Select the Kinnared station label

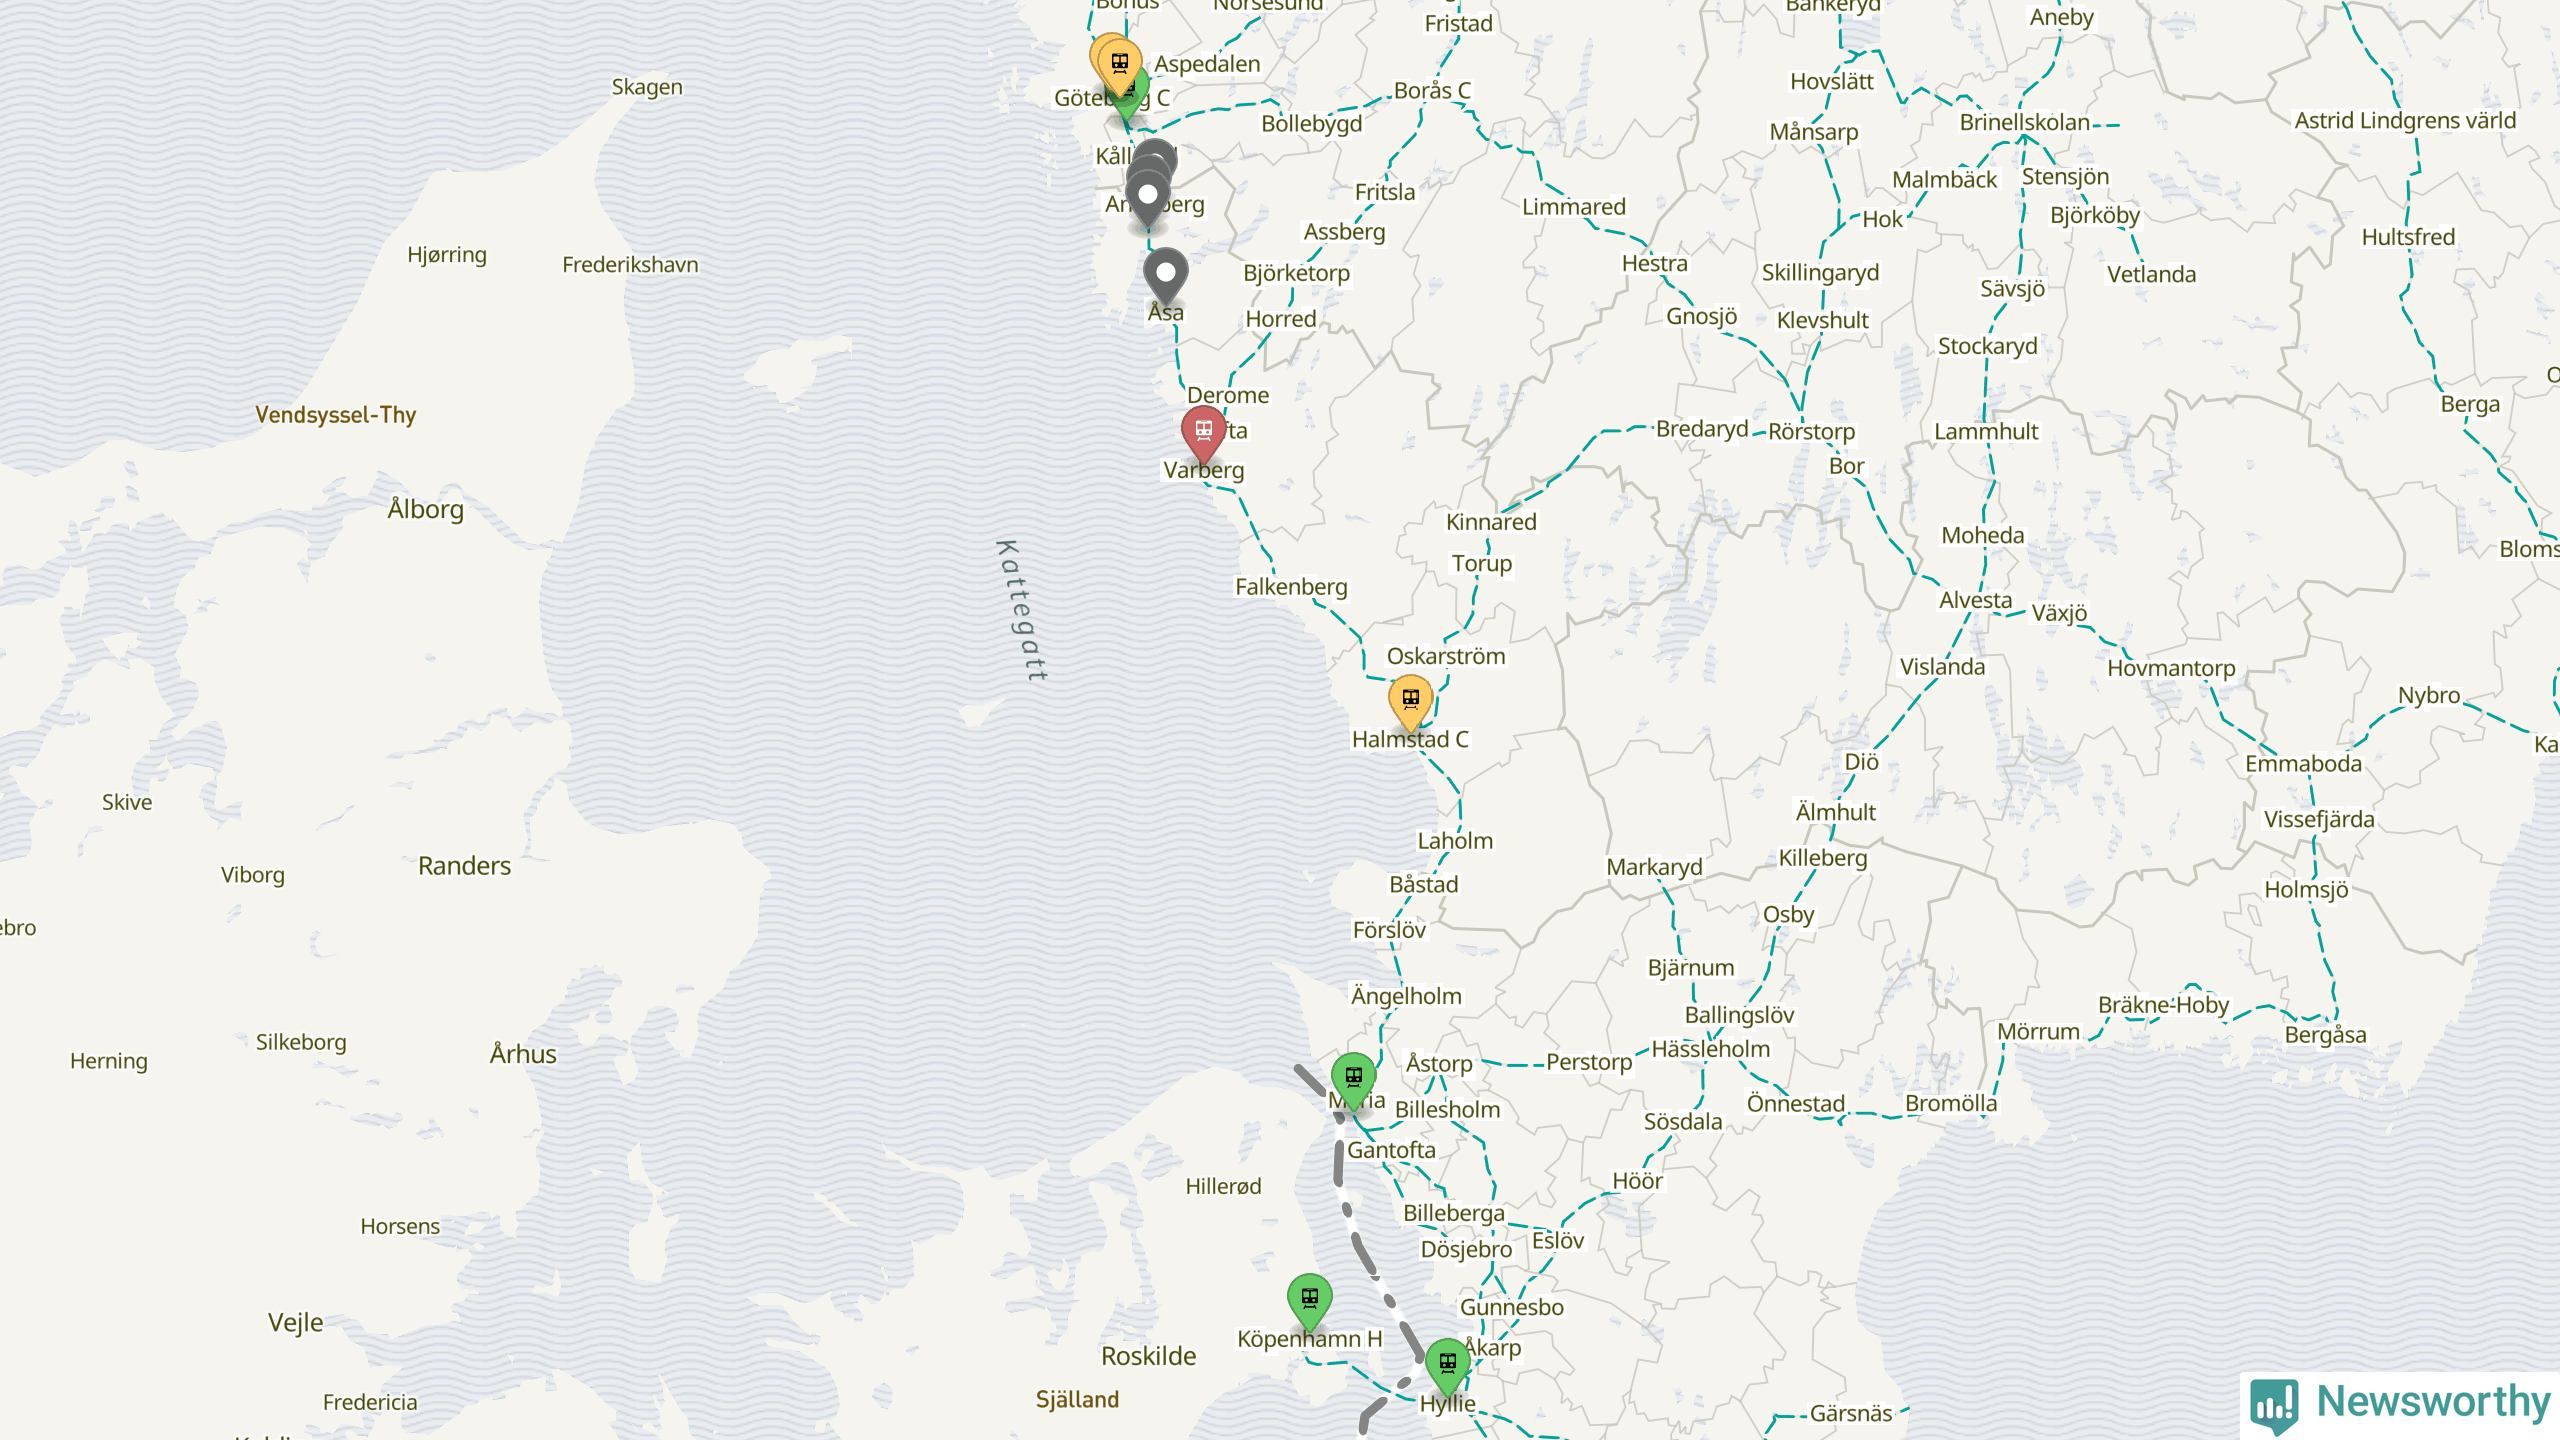tap(1491, 522)
